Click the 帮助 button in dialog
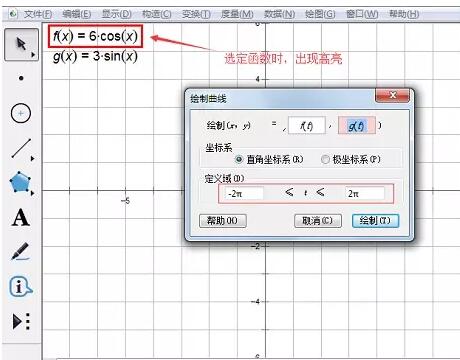Viewport: 460px width, 360px height. 223,221
